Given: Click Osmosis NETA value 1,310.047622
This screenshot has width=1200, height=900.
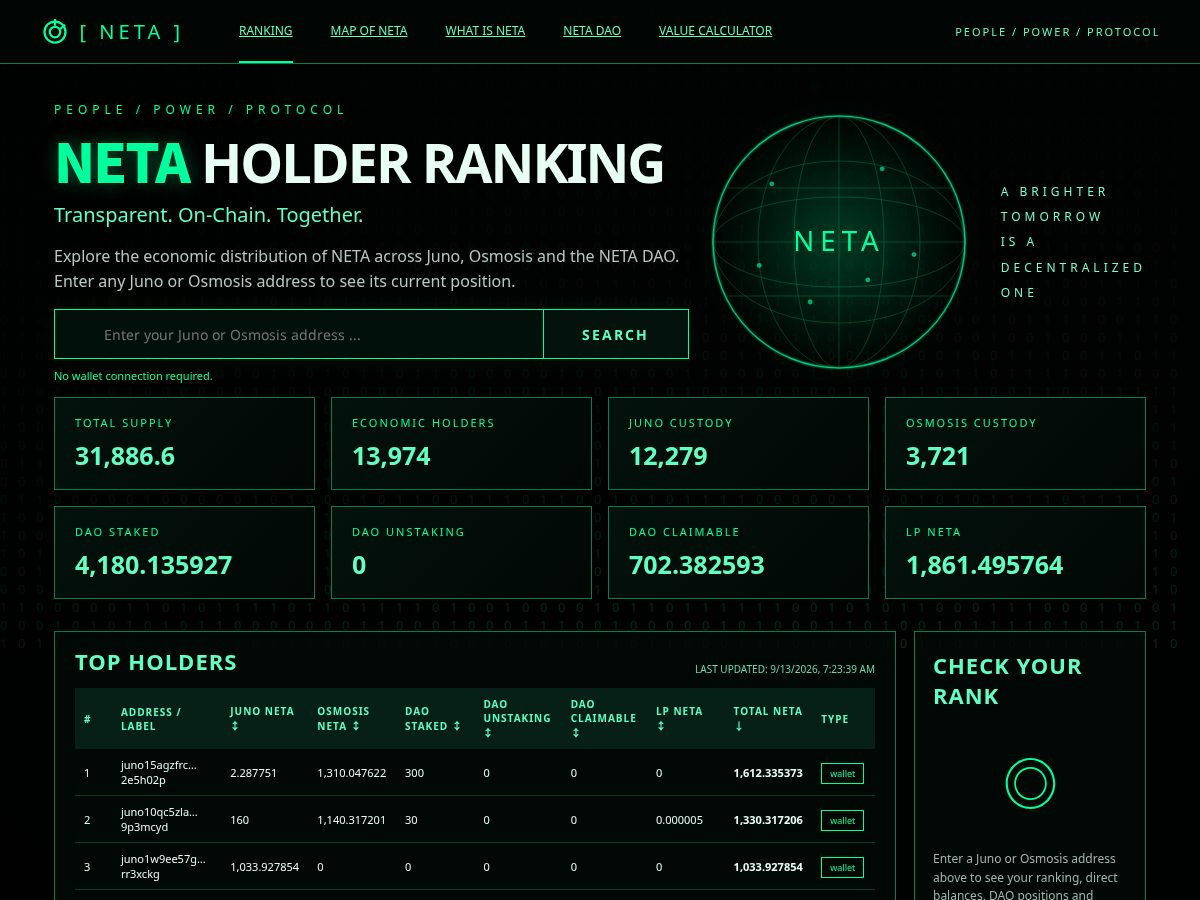Looking at the screenshot, I should tap(351, 773).
